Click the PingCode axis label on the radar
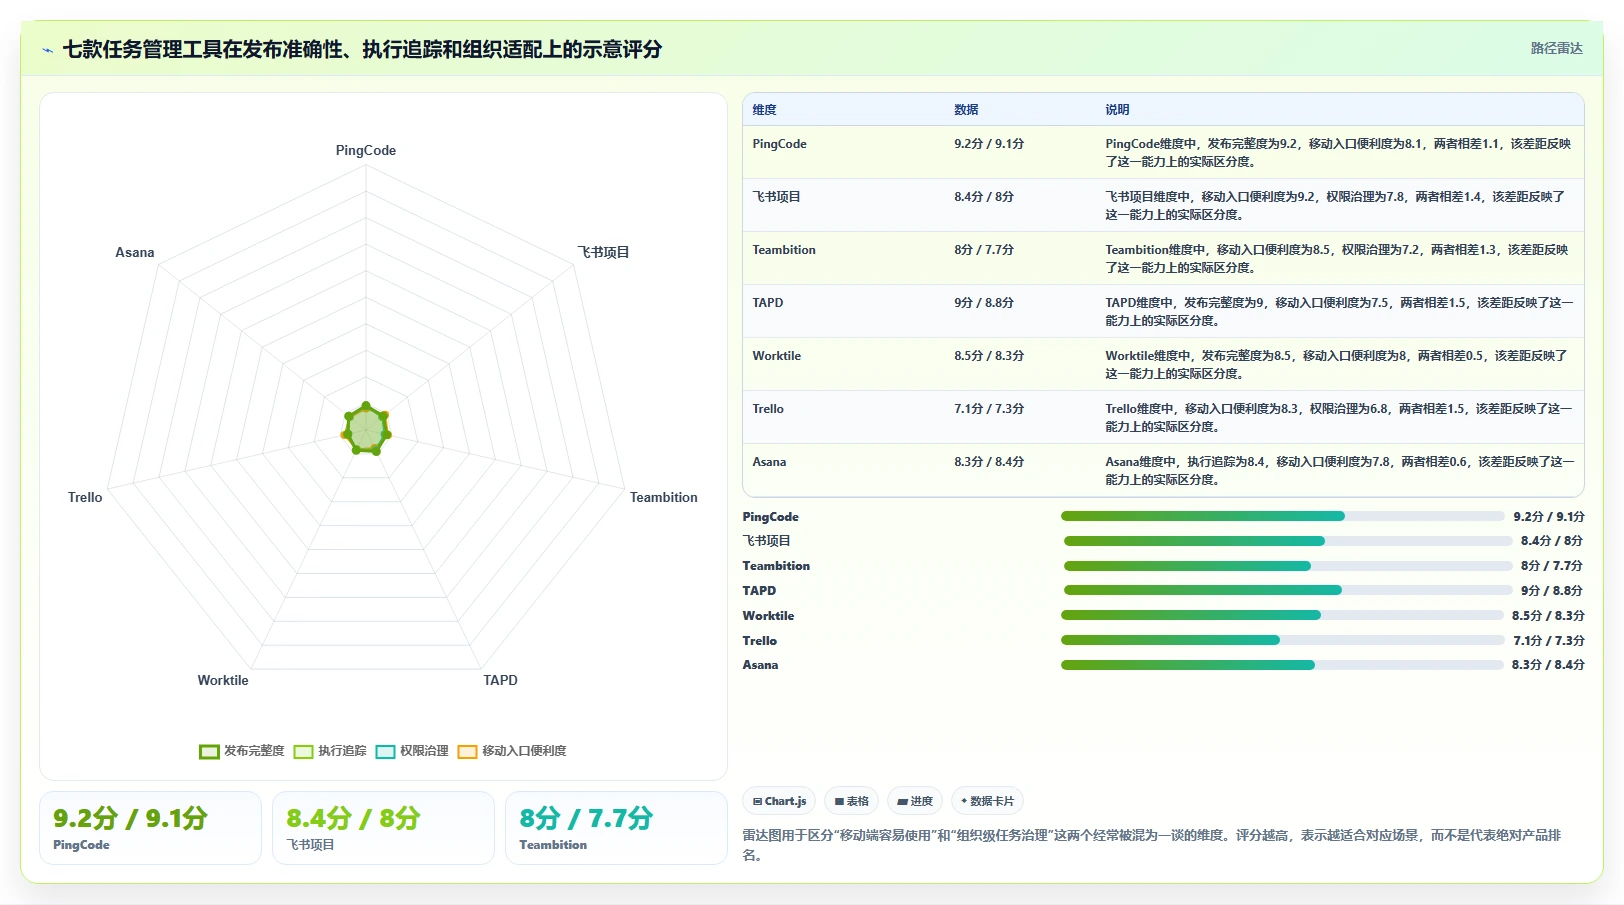The width and height of the screenshot is (1624, 905). point(366,150)
